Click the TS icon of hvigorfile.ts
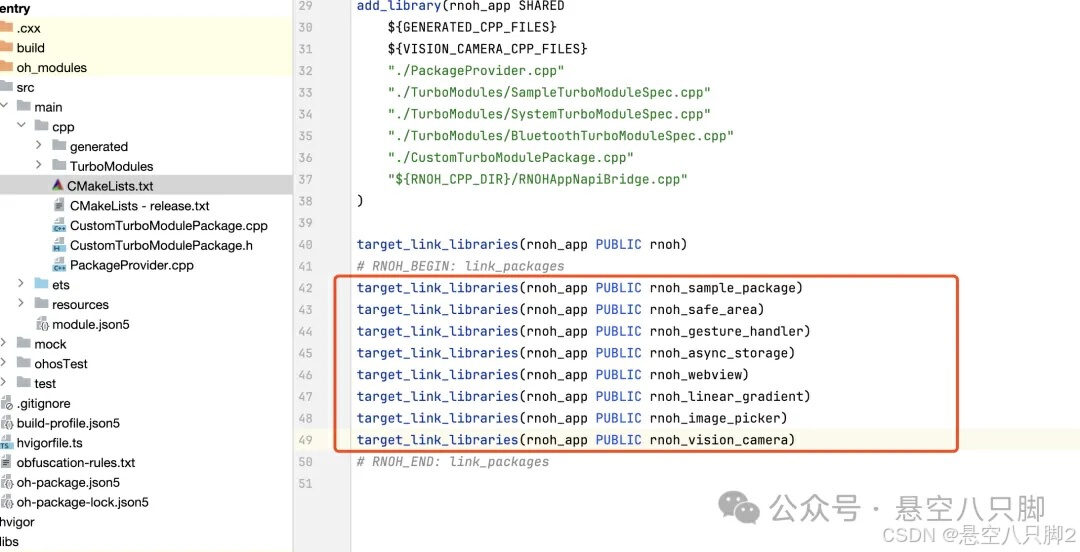The width and height of the screenshot is (1080, 552). [x=6, y=443]
